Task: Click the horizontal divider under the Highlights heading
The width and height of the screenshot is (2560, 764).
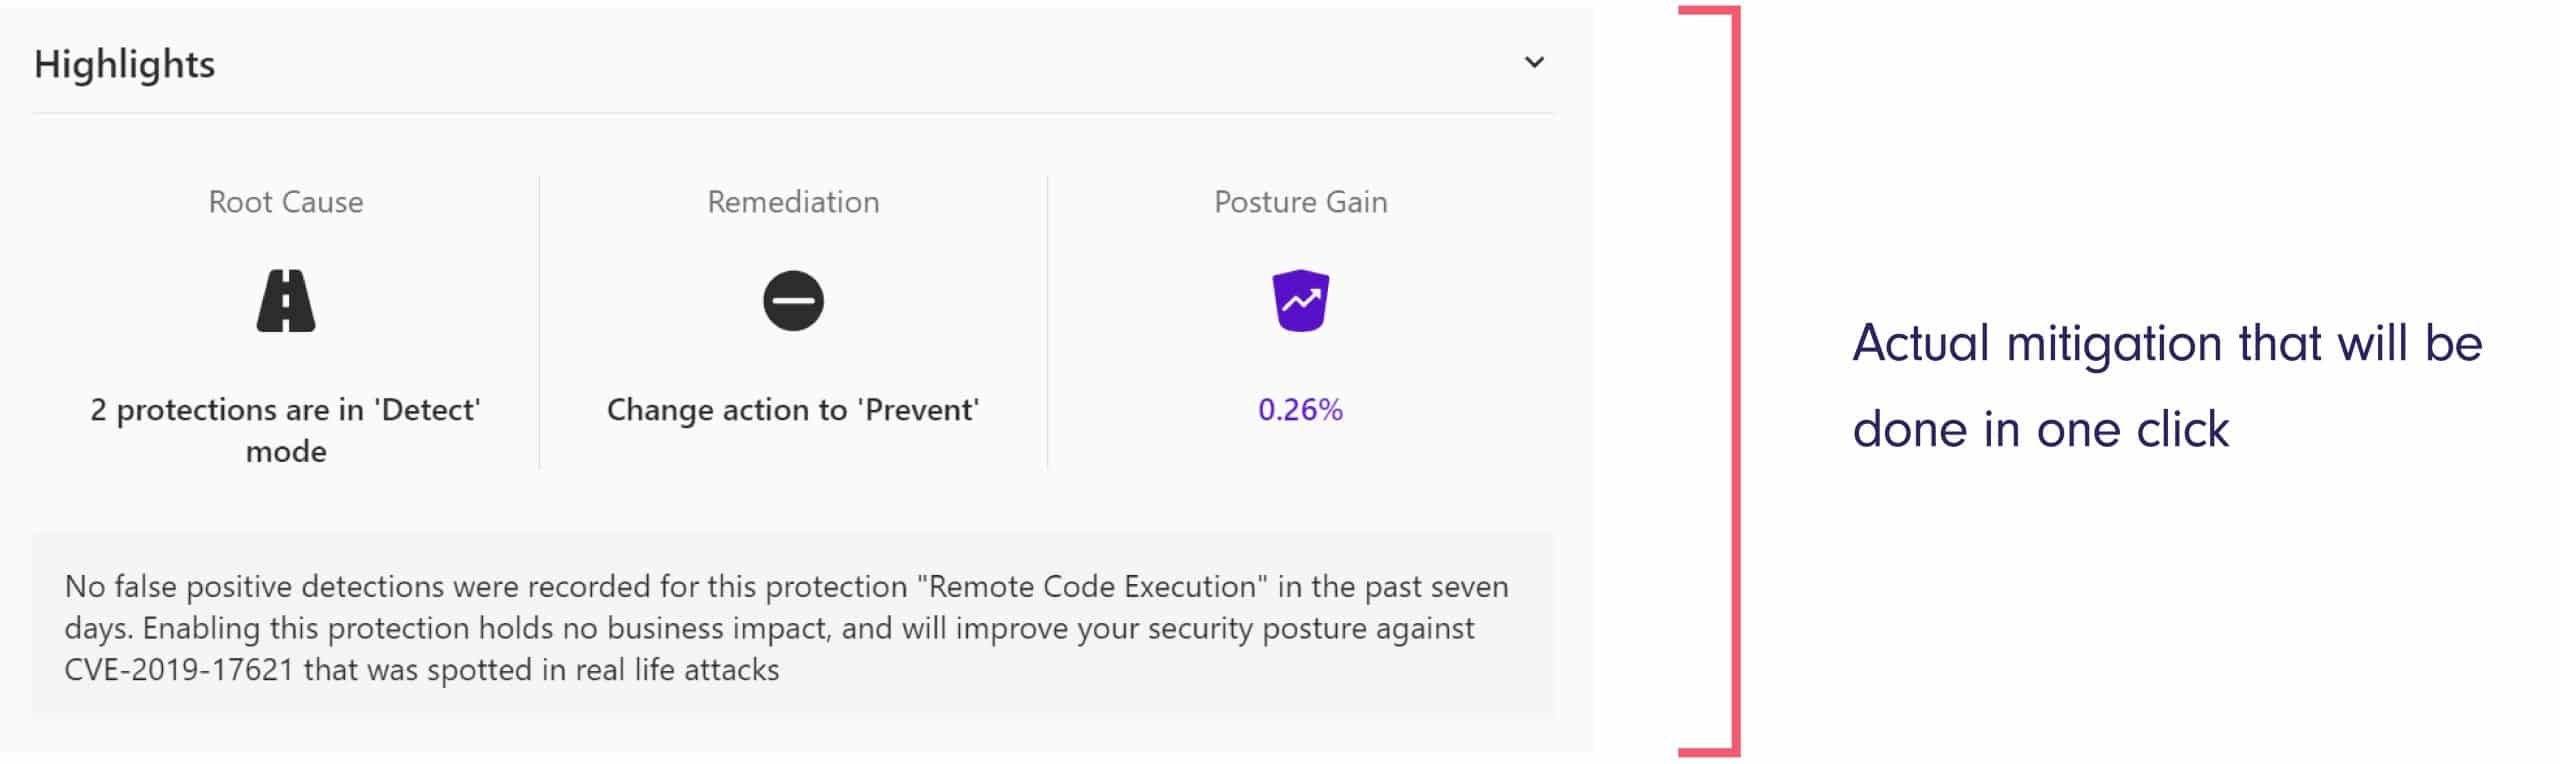Action: click(x=793, y=114)
